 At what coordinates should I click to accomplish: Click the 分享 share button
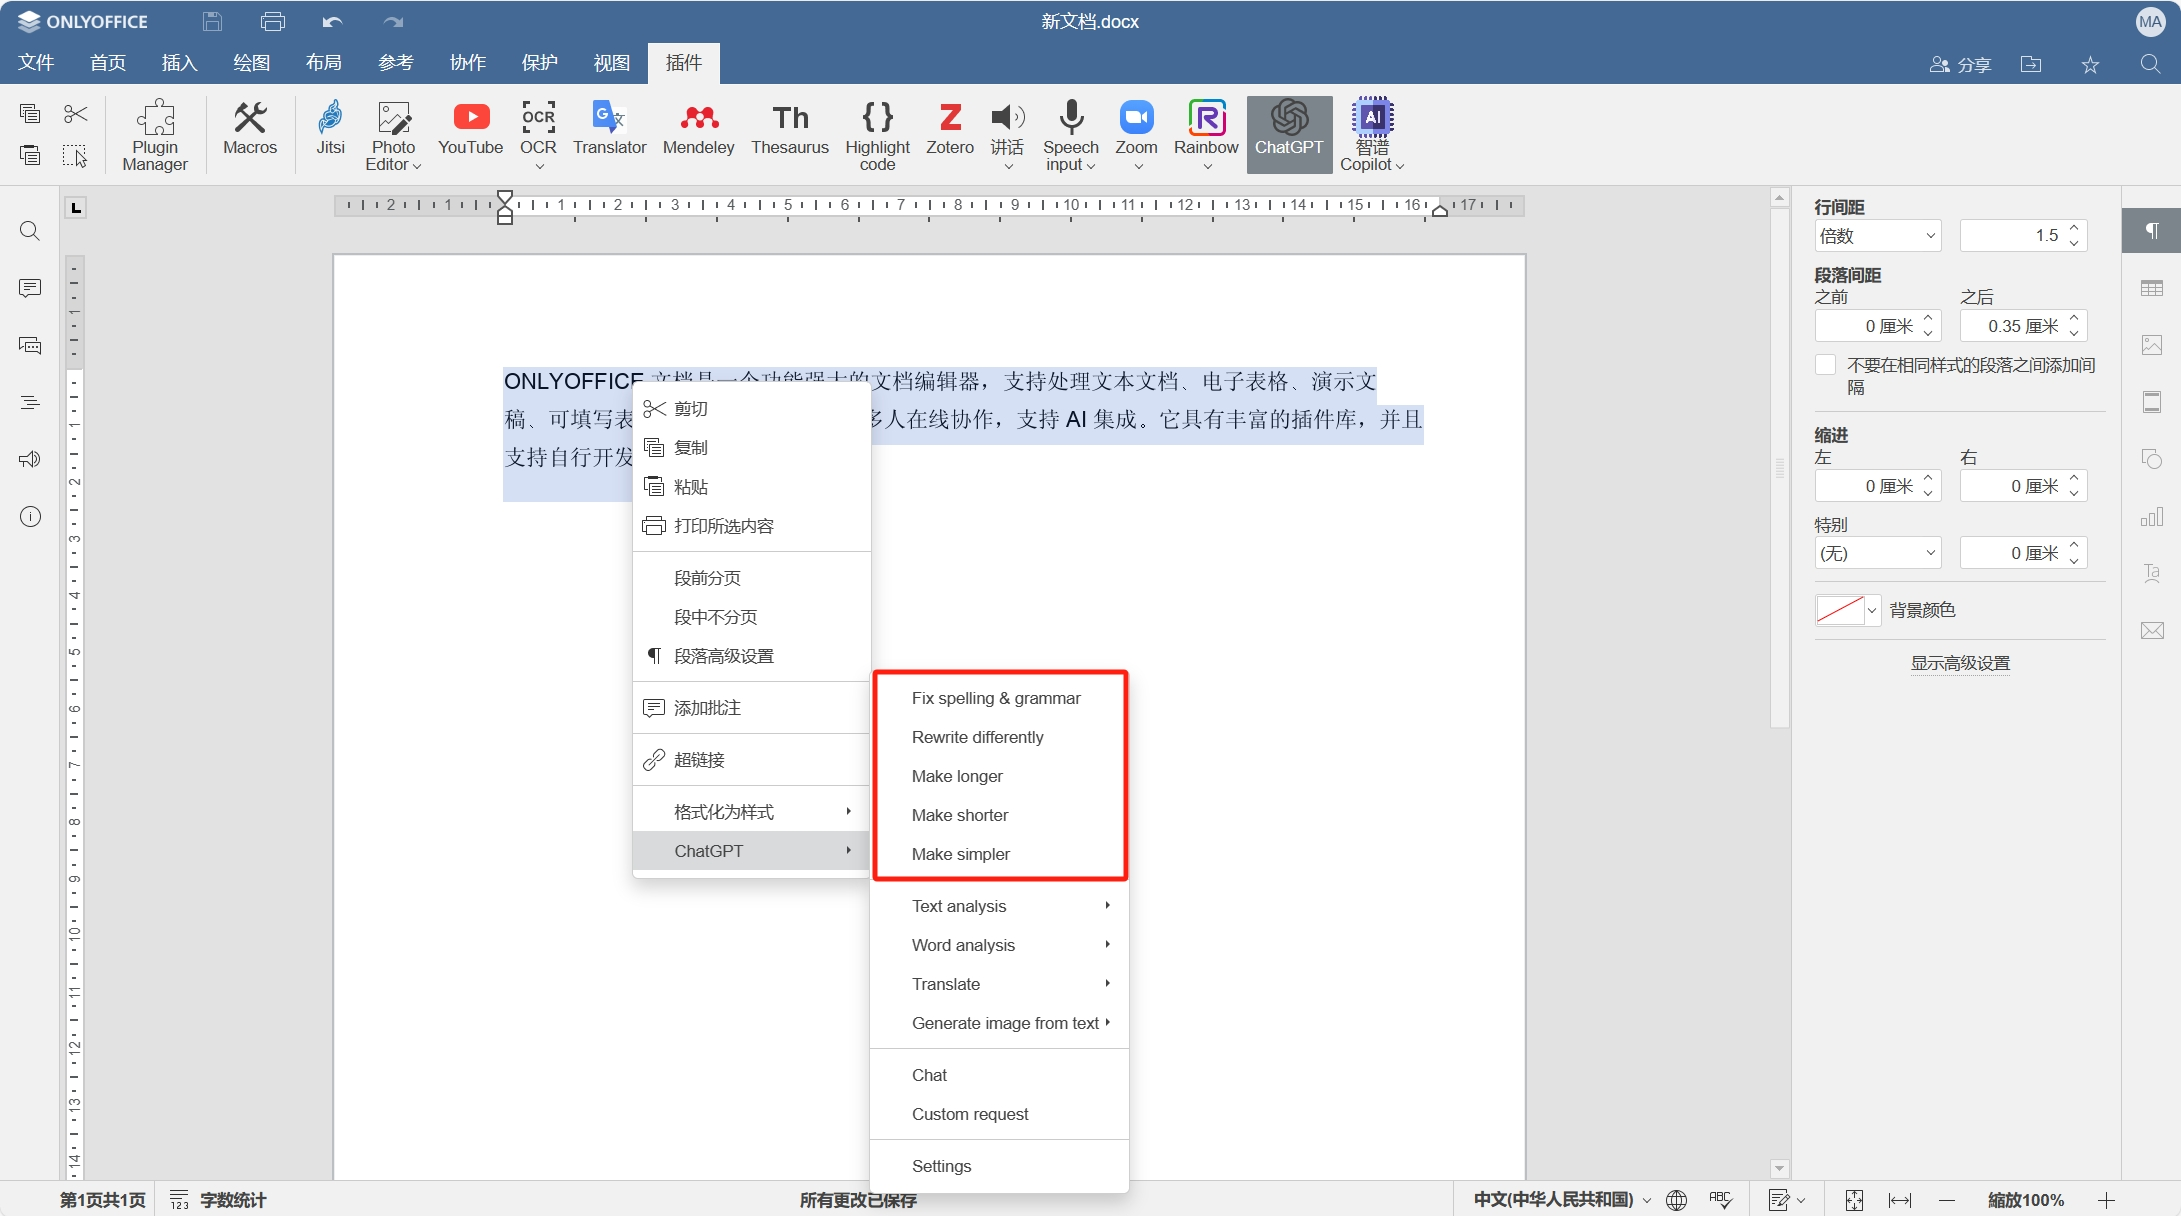[1960, 64]
